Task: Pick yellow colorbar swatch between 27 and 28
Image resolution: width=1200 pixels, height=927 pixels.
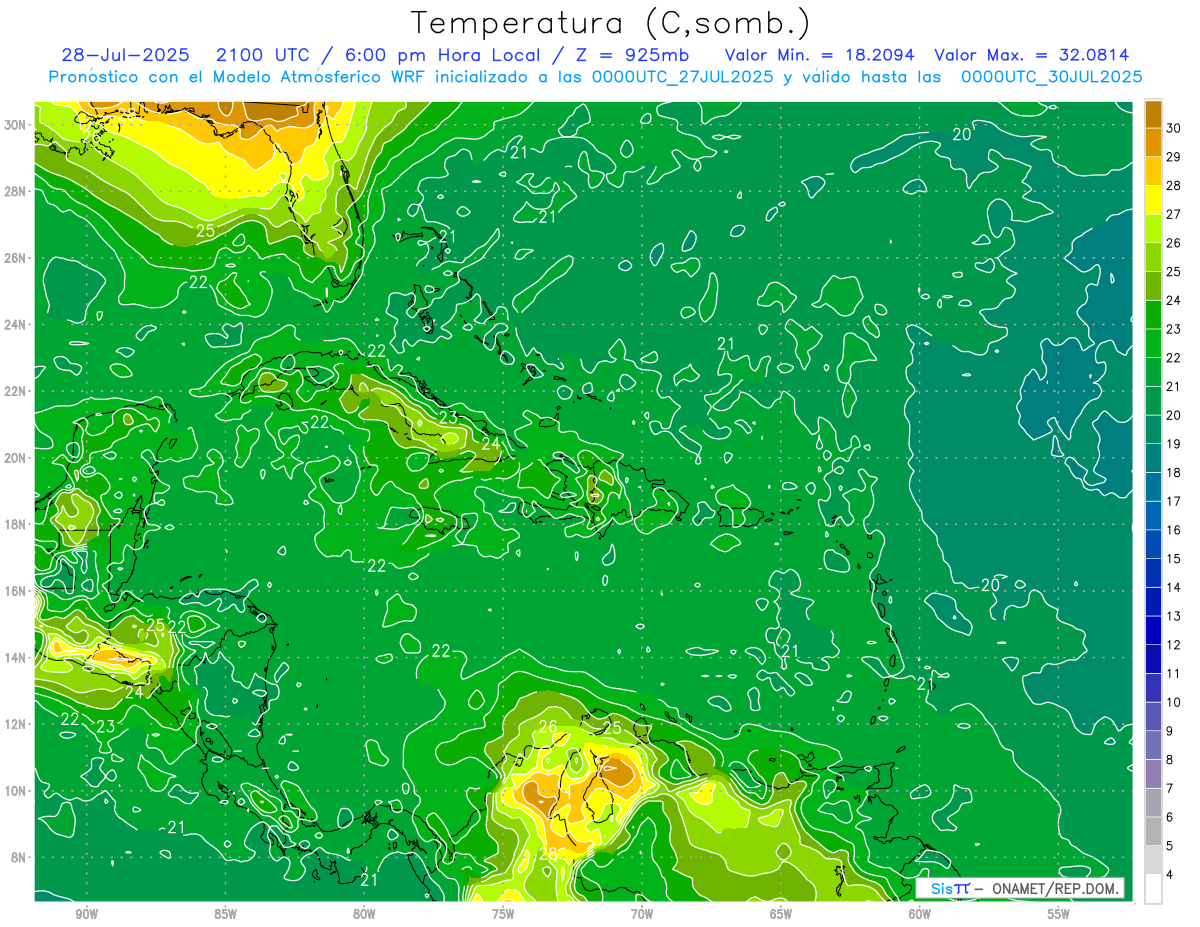Action: pyautogui.click(x=1153, y=200)
